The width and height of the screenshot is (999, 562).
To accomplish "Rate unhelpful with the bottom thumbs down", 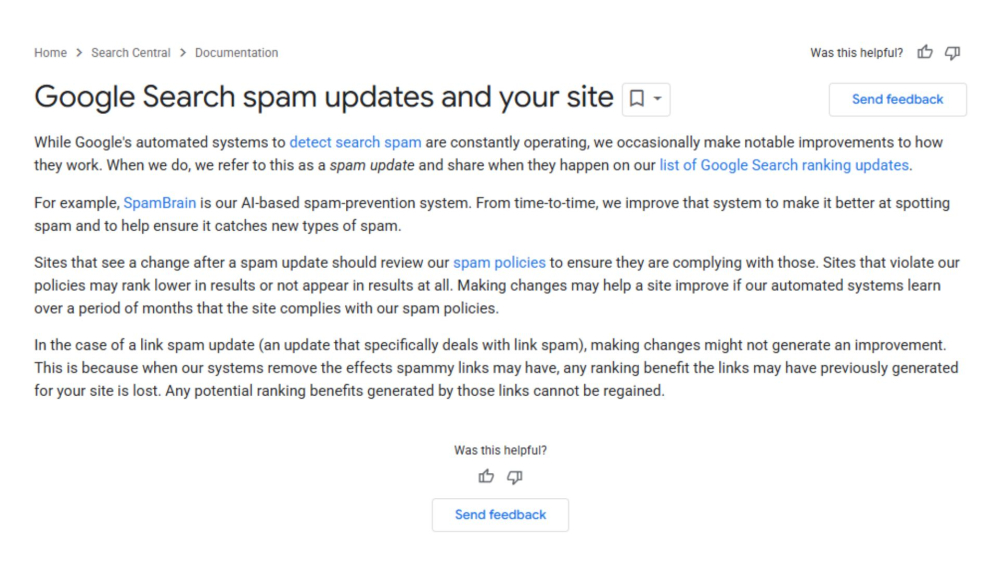I will click(x=515, y=477).
